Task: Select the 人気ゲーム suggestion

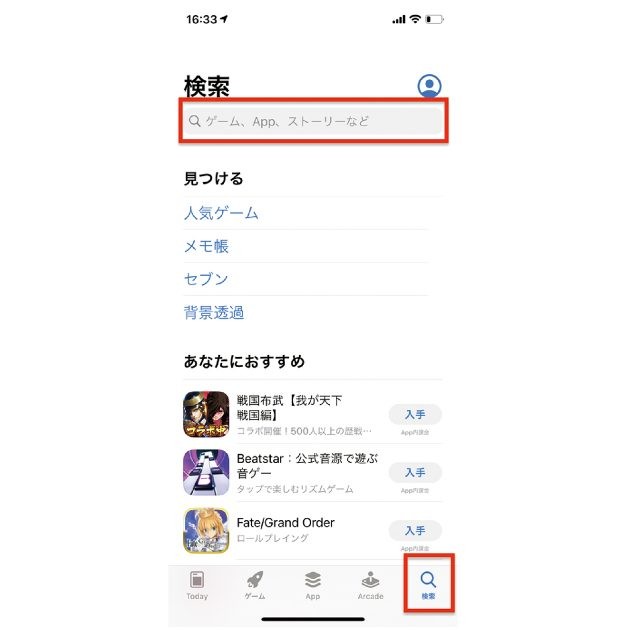Action: 221,213
